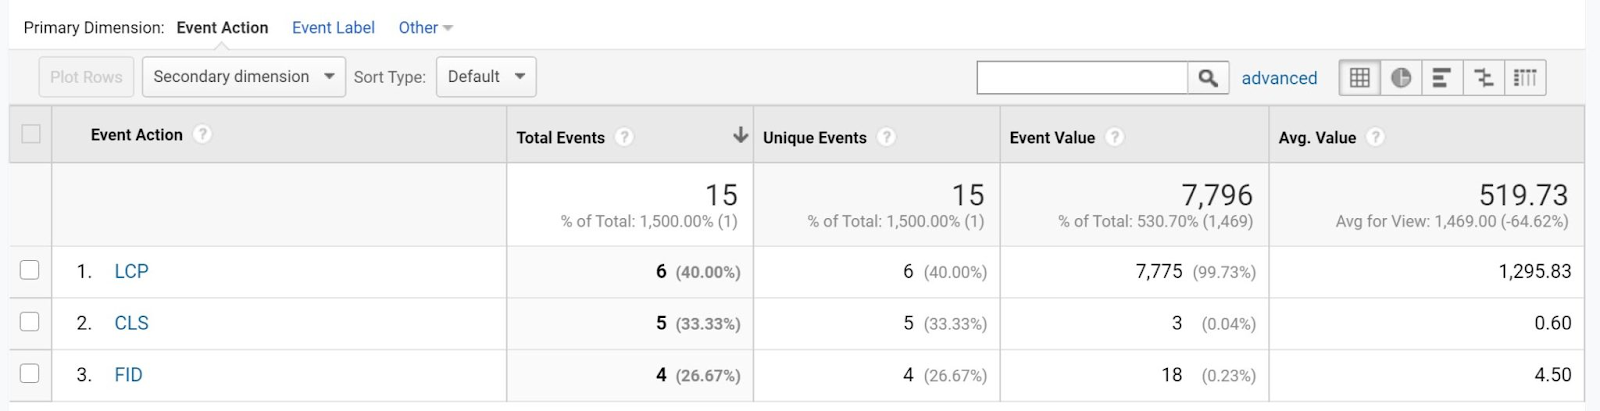Check the CLS row checkbox
1600x411 pixels.
[30, 322]
